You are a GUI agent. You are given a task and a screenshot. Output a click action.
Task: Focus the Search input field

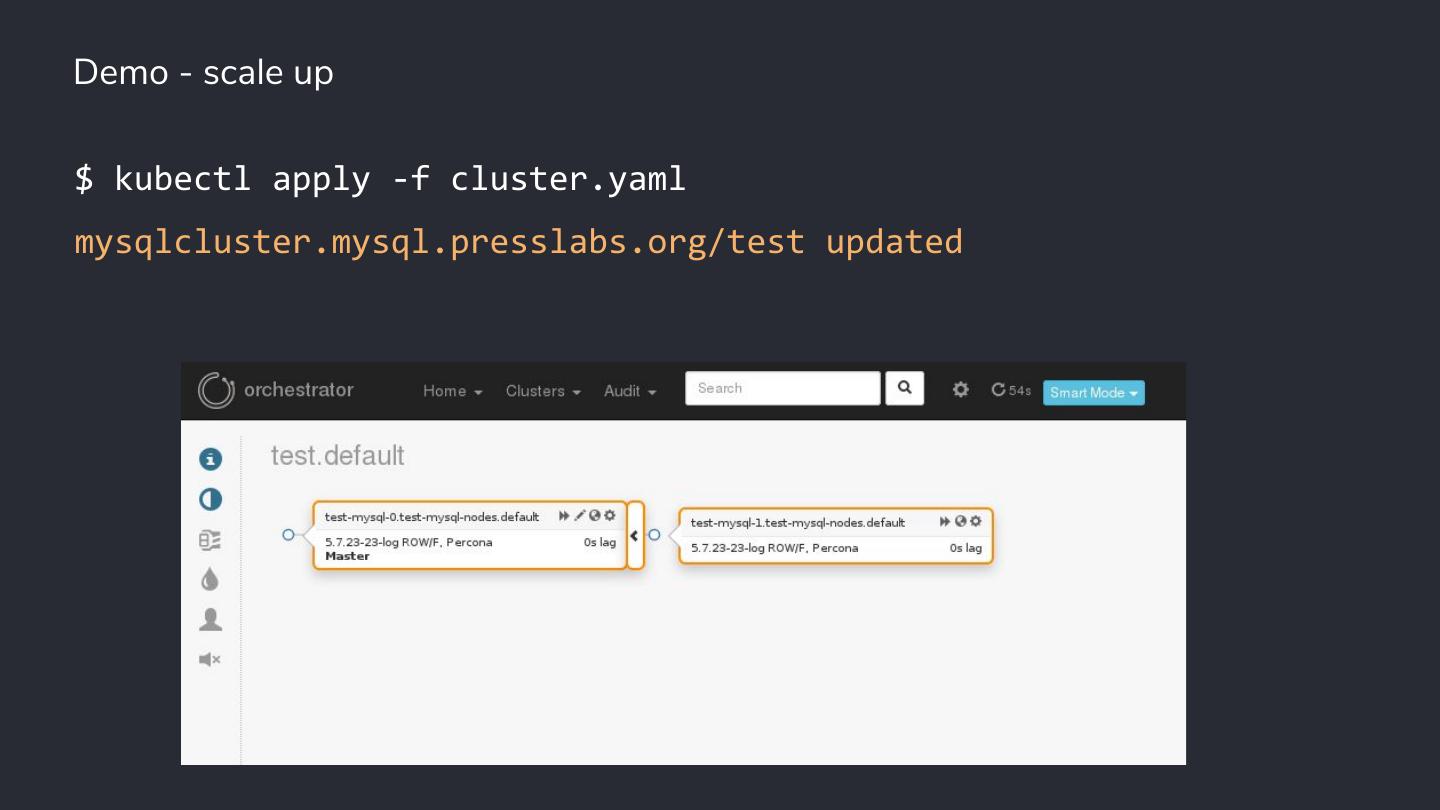click(782, 388)
